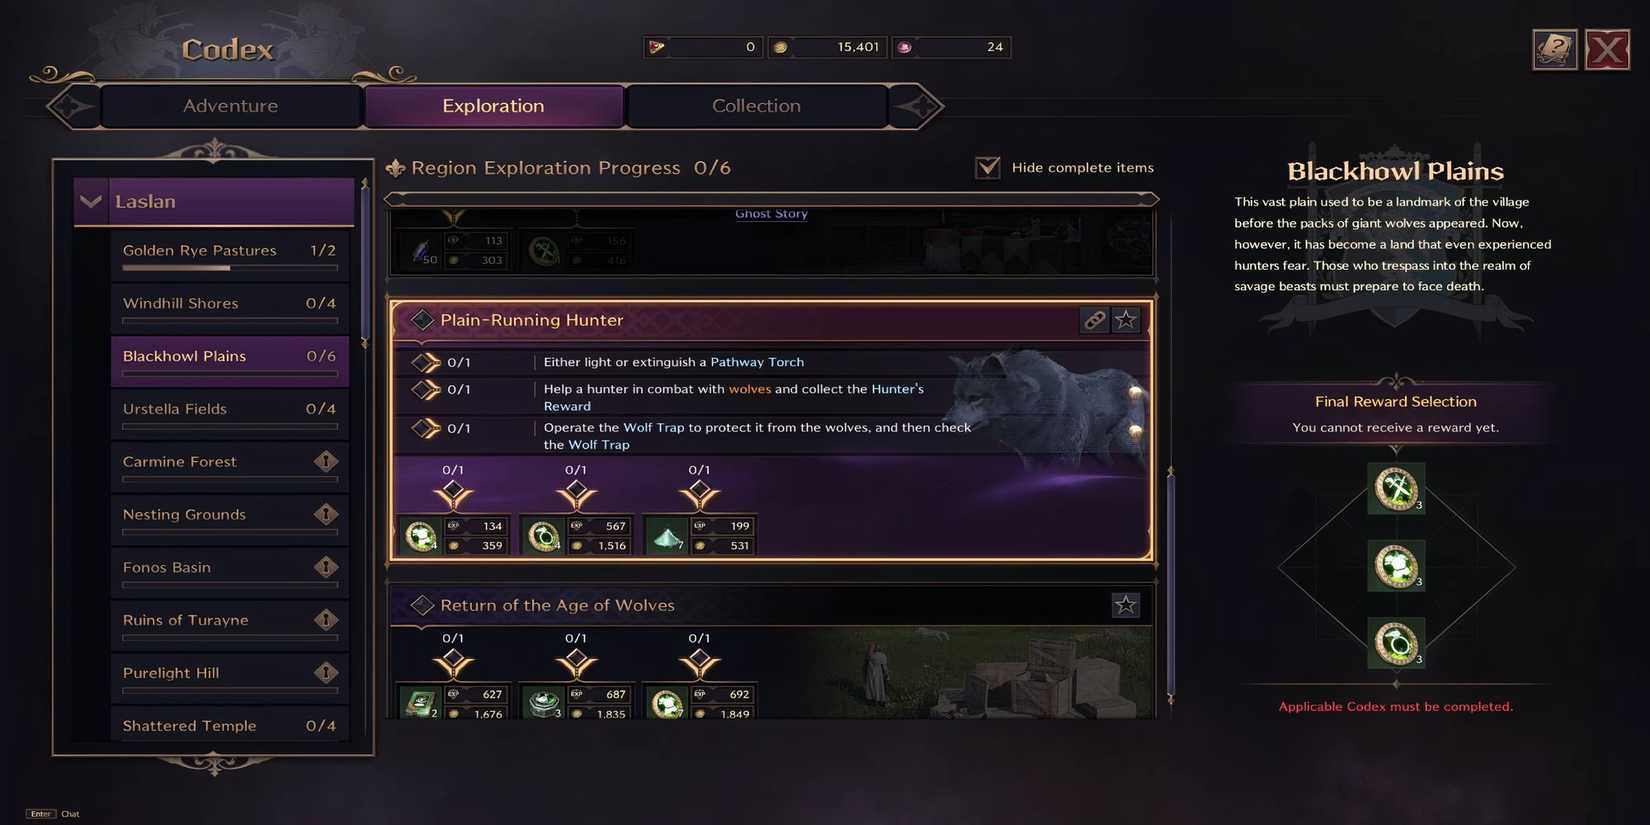
Task: Click the Golden Rye Pastures progress bar
Action: pos(230,268)
